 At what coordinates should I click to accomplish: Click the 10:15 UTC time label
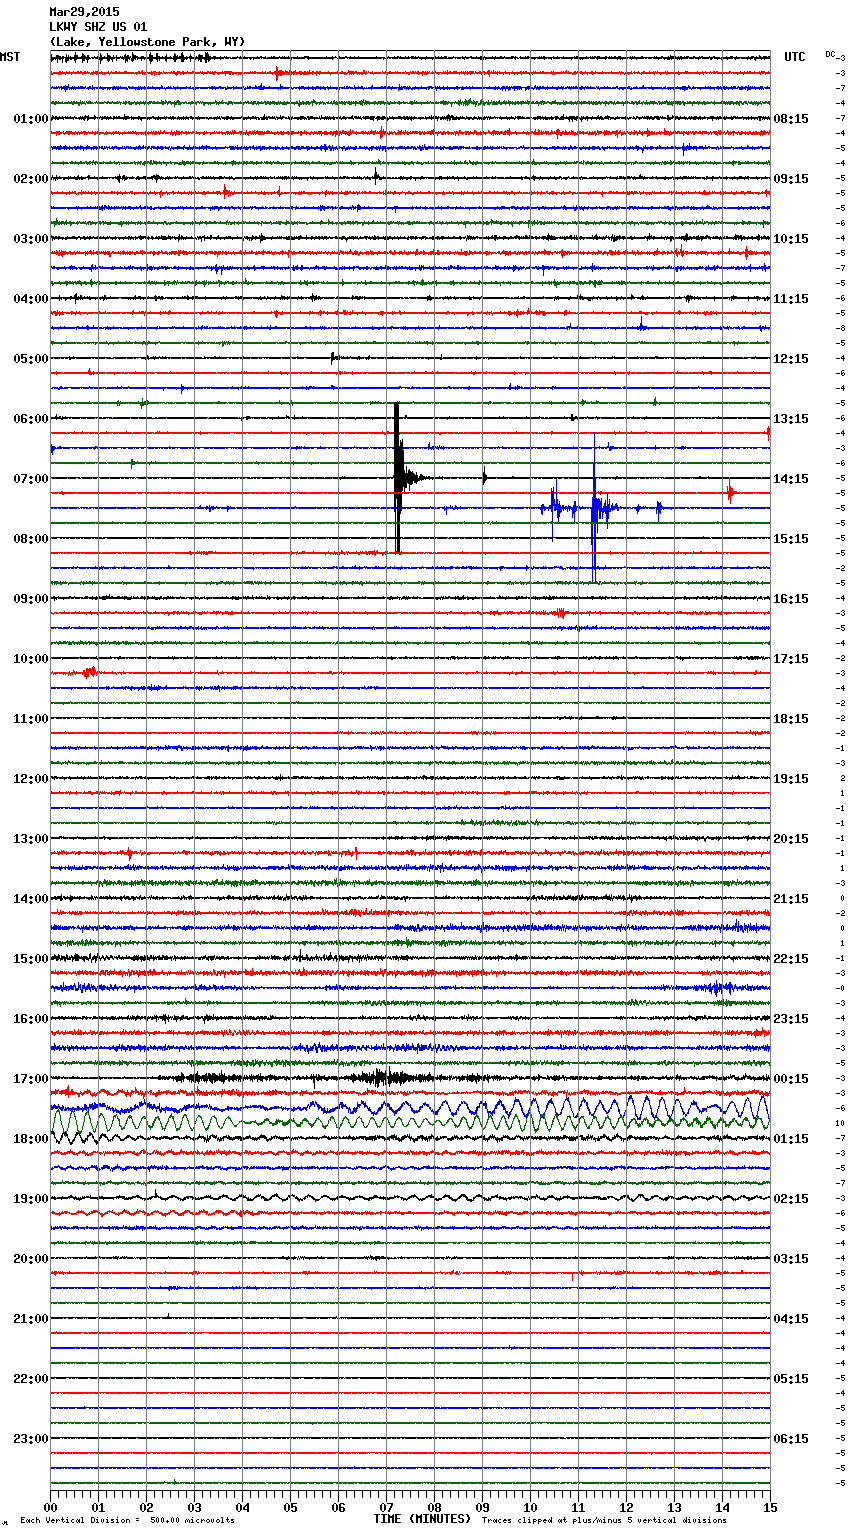pos(791,239)
